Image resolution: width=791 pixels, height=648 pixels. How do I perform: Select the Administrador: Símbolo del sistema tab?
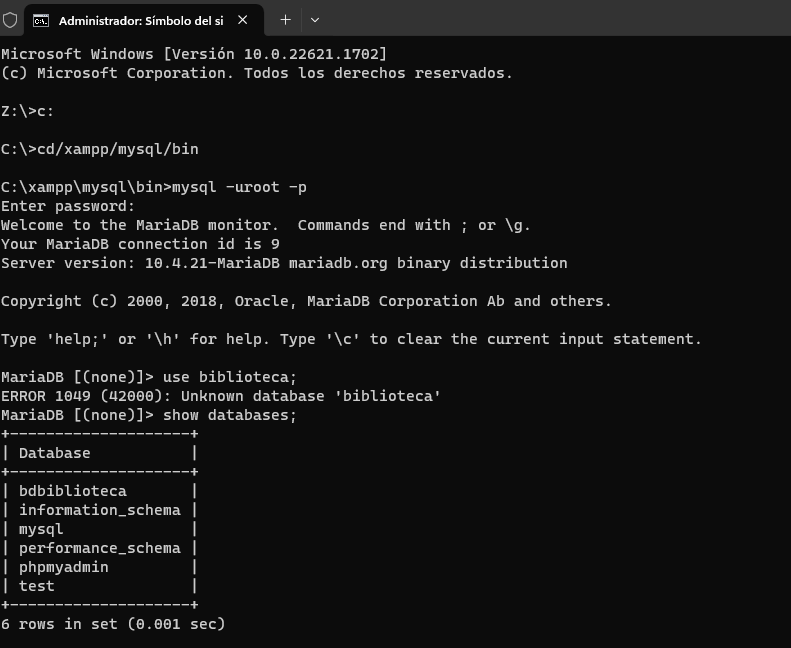point(140,20)
